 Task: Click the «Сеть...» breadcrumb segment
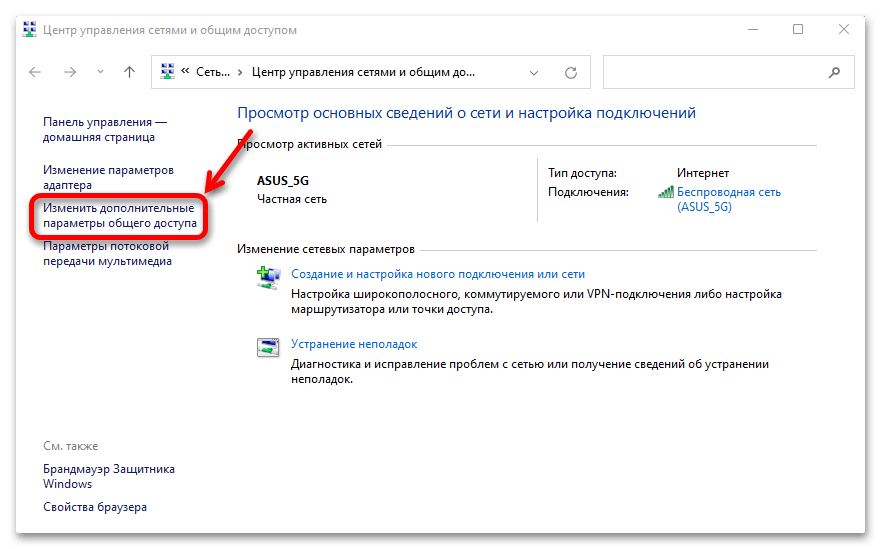[x=213, y=72]
